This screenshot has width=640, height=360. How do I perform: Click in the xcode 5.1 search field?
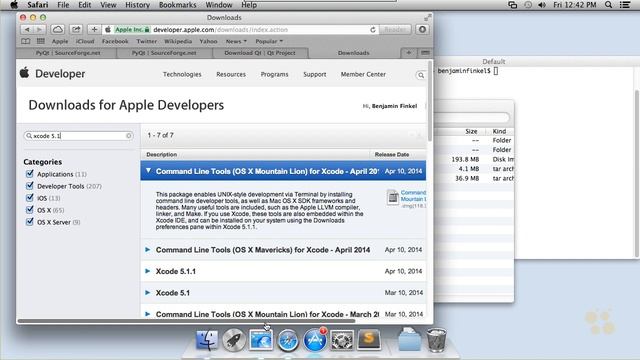[x=78, y=136]
